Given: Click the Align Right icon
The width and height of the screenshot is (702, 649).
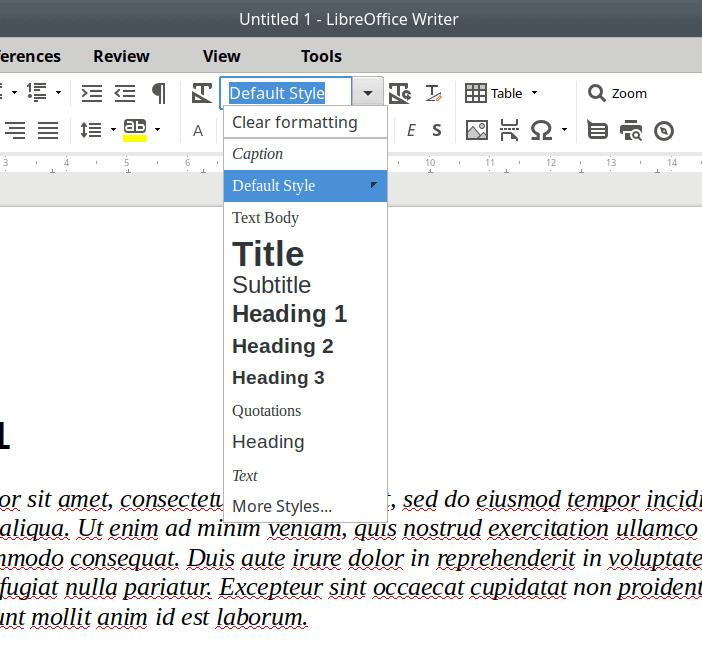Looking at the screenshot, I should coord(15,130).
